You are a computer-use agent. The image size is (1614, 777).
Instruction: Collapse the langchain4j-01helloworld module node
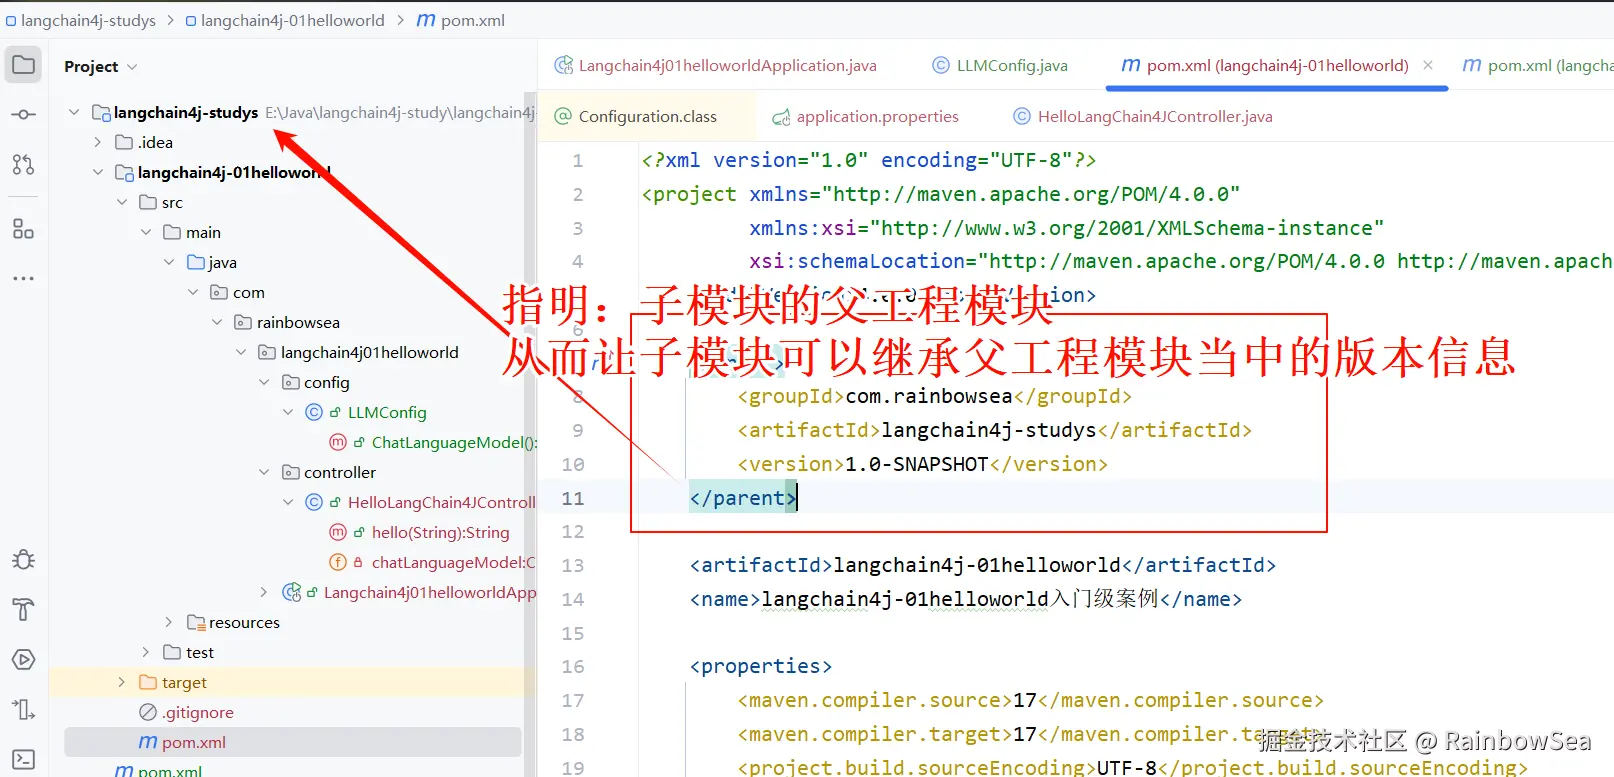pos(98,172)
